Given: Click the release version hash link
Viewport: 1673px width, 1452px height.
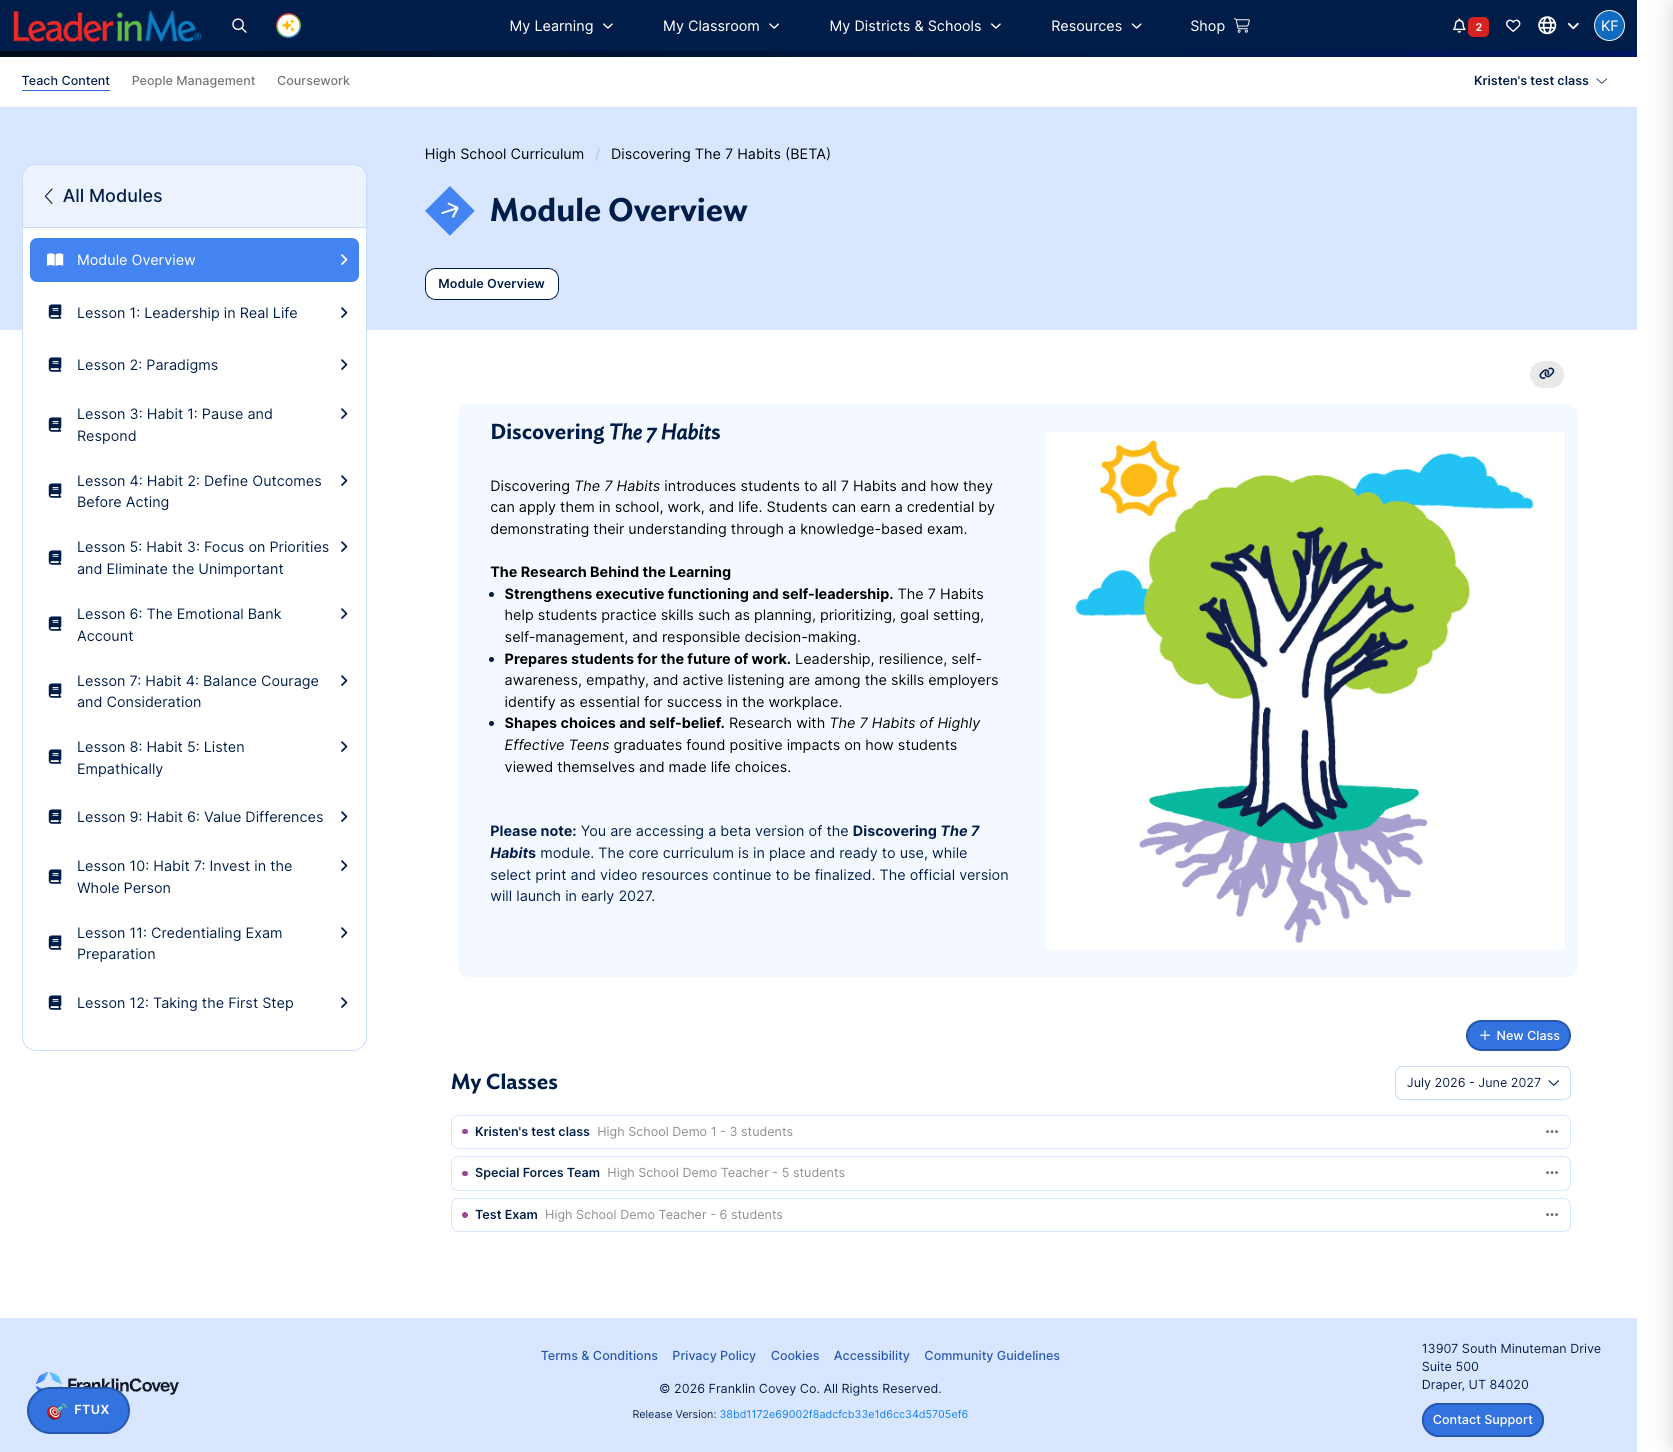Looking at the screenshot, I should click(844, 1415).
